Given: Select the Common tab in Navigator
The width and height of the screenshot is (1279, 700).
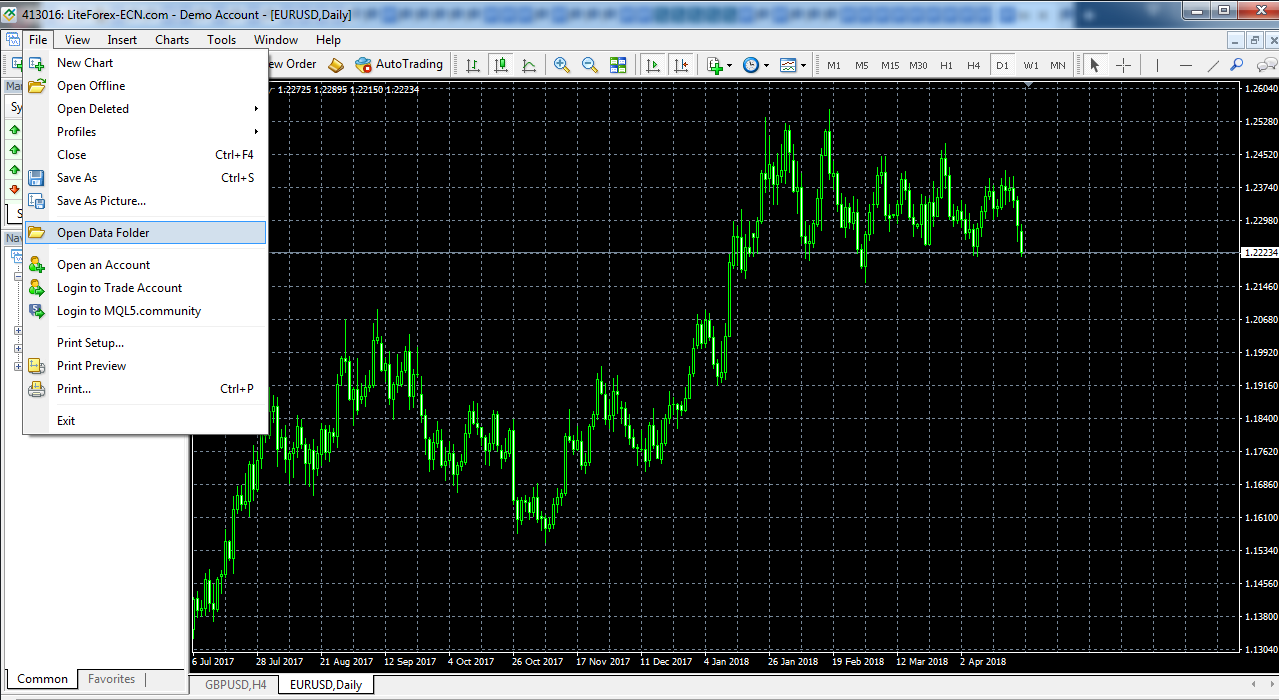Looking at the screenshot, I should pyautogui.click(x=42, y=679).
